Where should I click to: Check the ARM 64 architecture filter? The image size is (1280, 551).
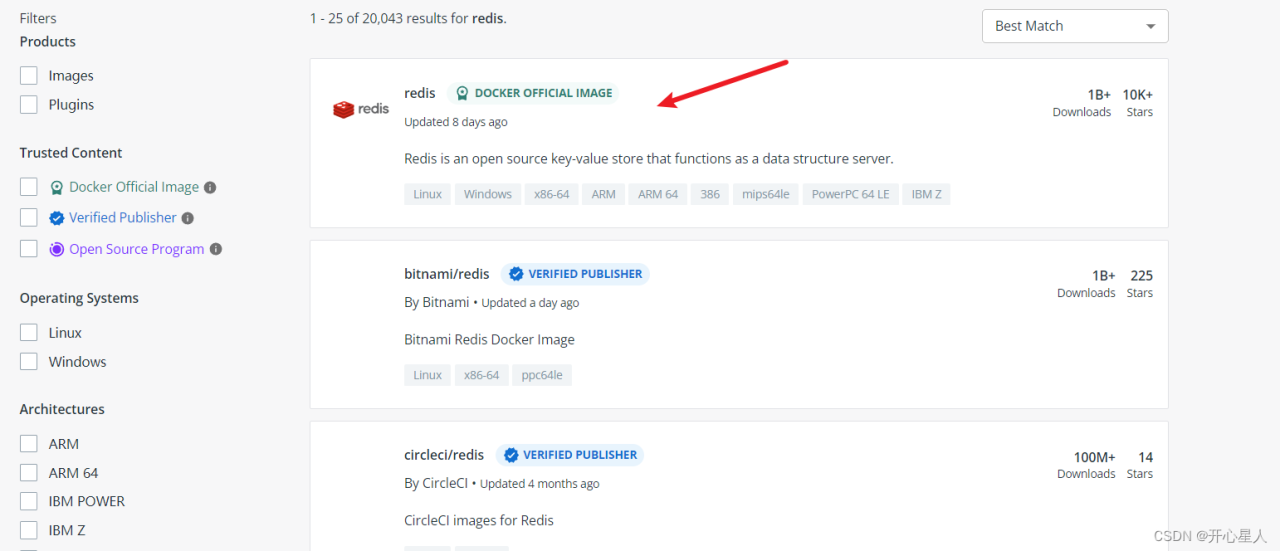pyautogui.click(x=29, y=473)
